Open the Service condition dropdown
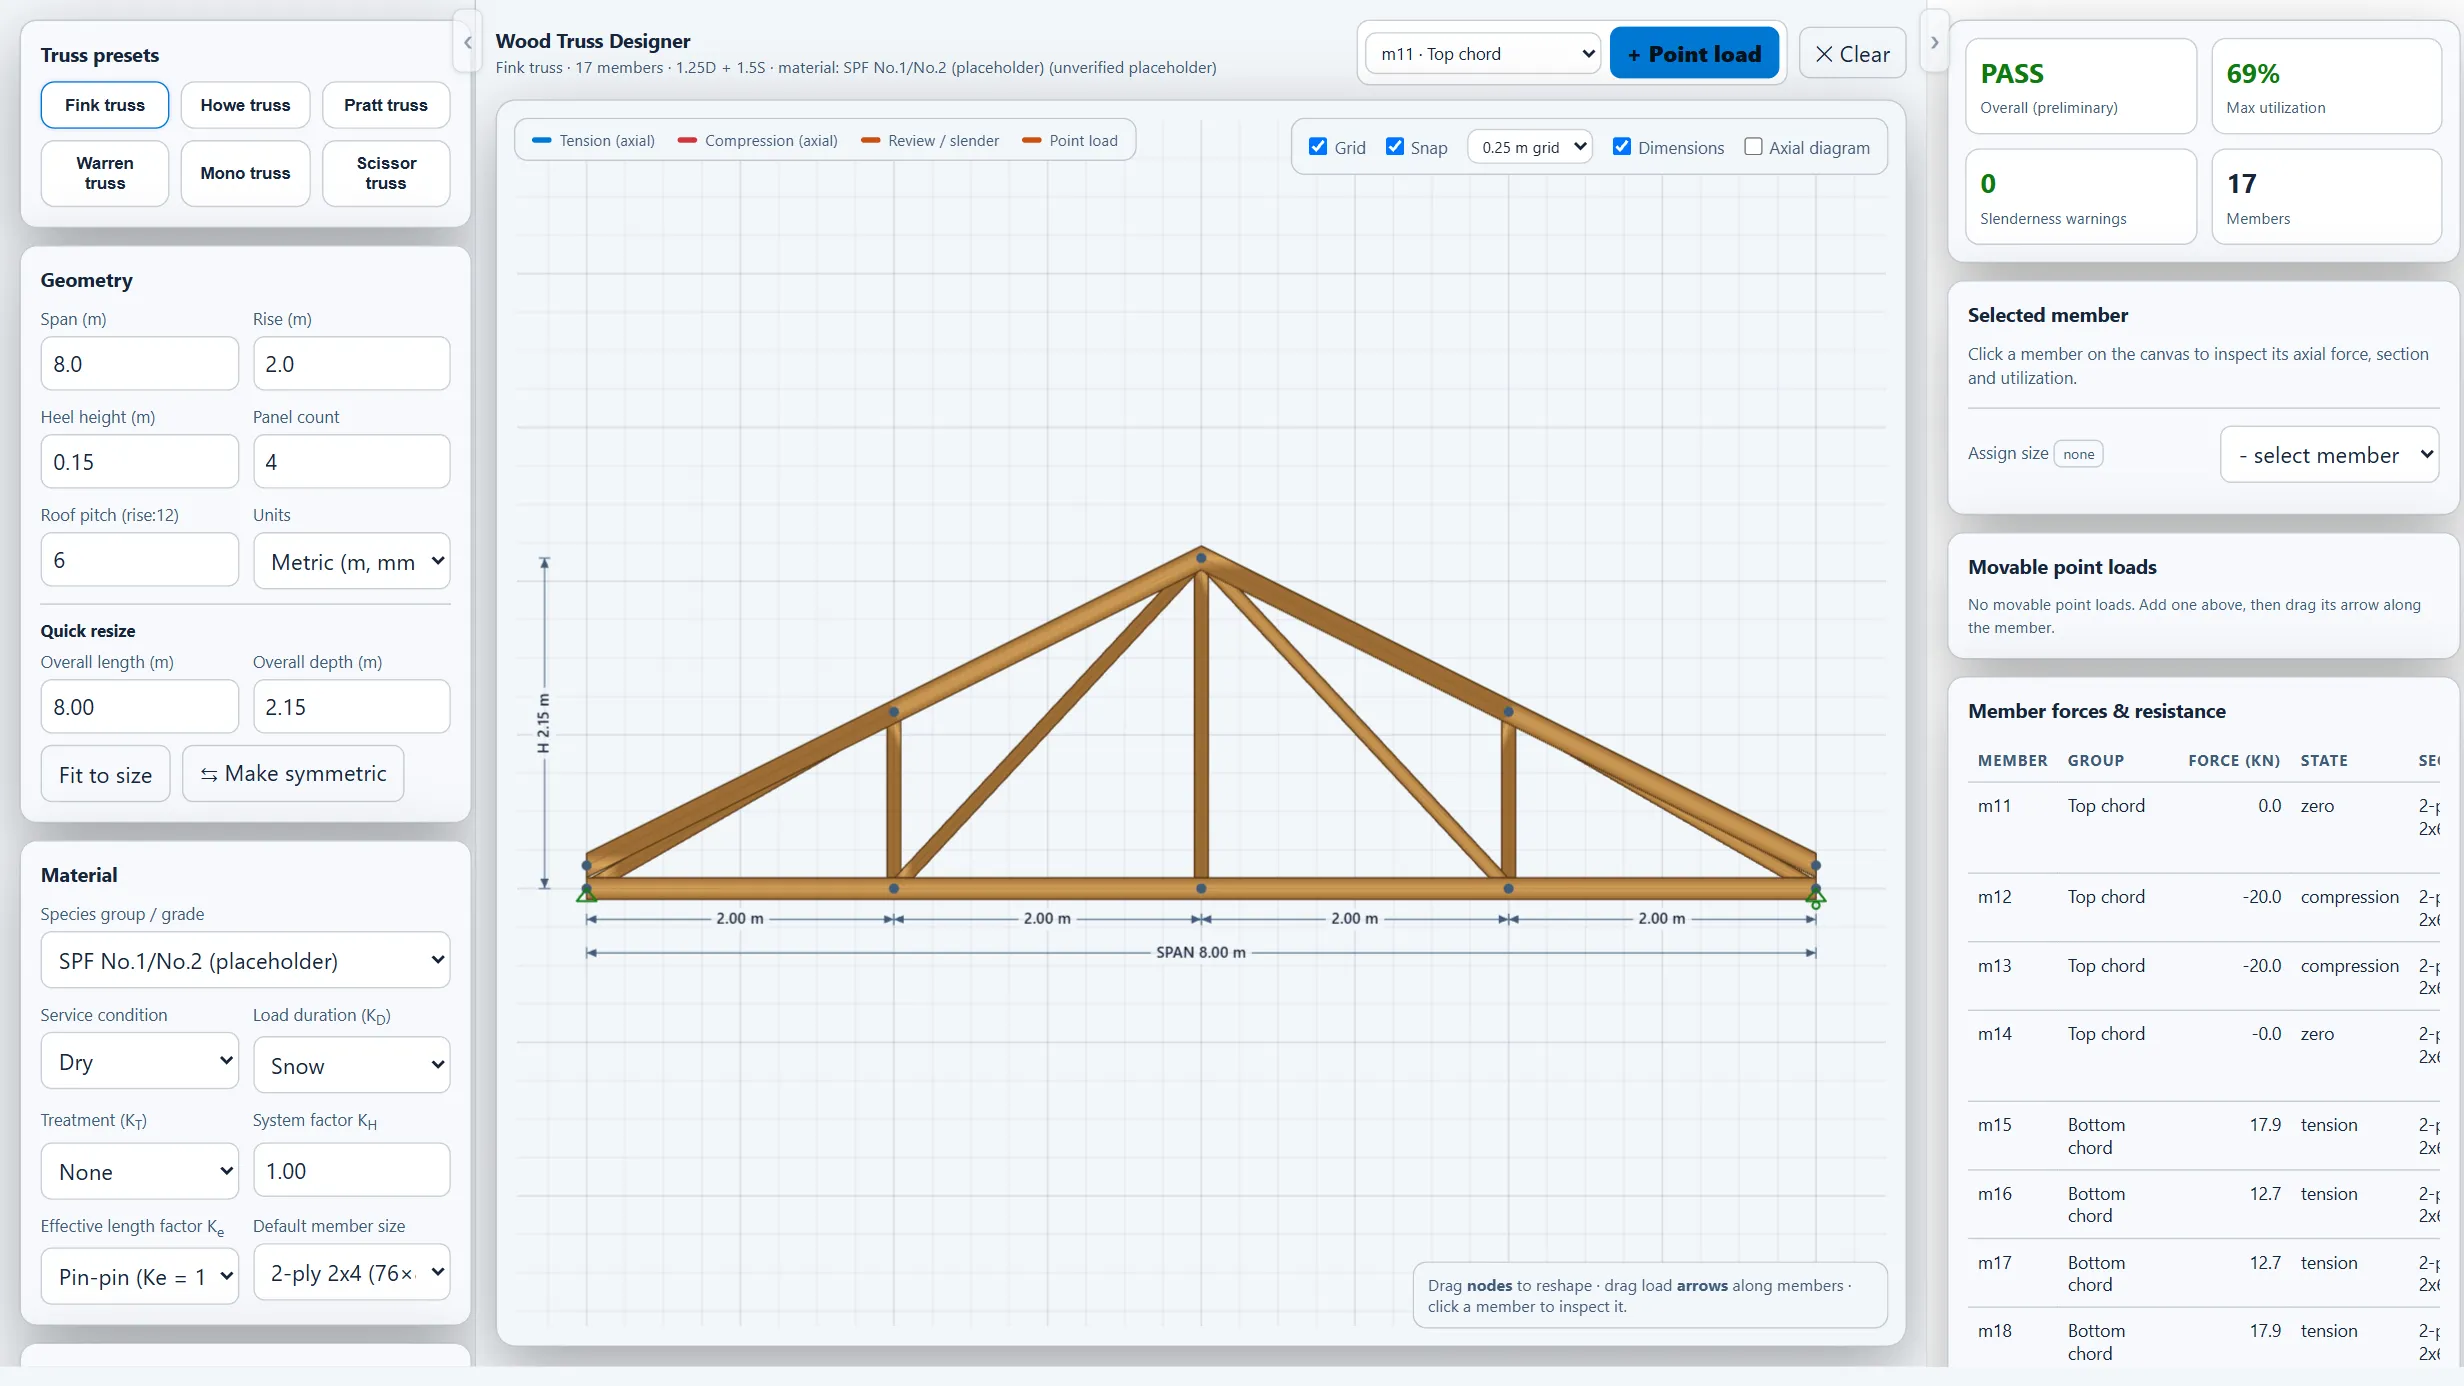Image resolution: width=2464 pixels, height=1386 pixels. (x=140, y=1061)
